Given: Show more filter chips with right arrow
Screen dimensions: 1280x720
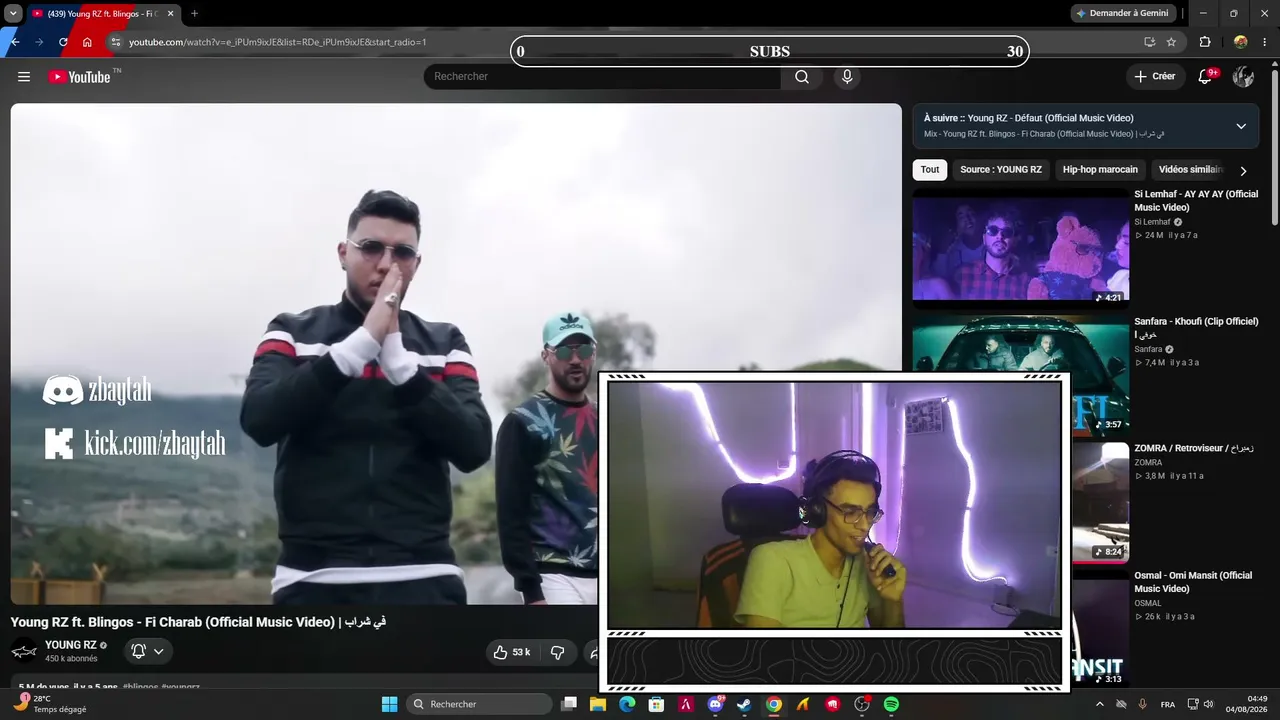Looking at the screenshot, I should click(x=1243, y=171).
